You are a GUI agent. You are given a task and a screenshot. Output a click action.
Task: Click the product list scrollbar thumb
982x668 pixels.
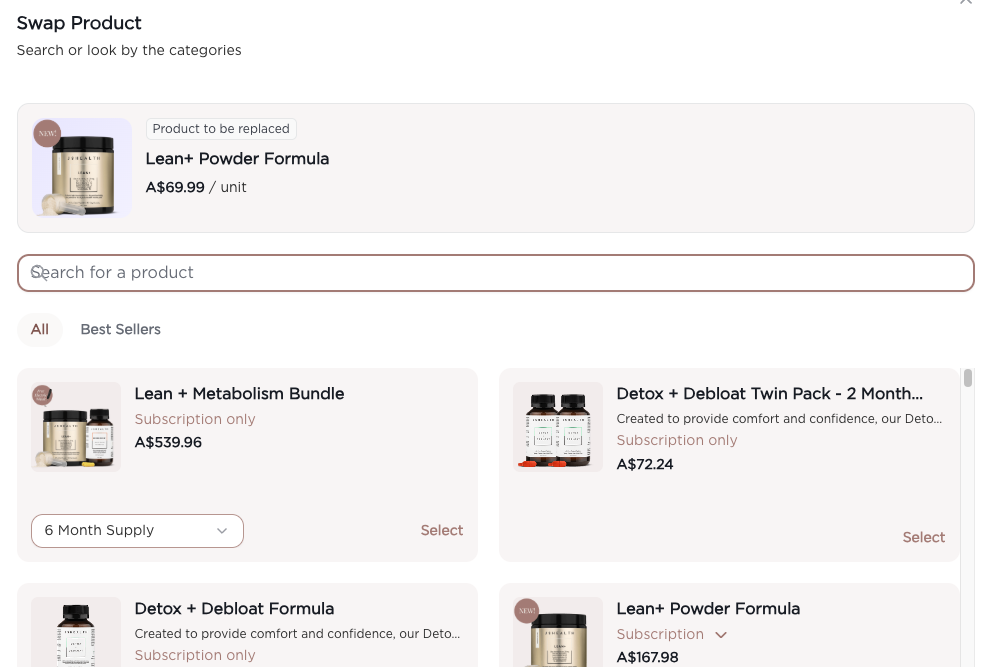[x=968, y=378]
